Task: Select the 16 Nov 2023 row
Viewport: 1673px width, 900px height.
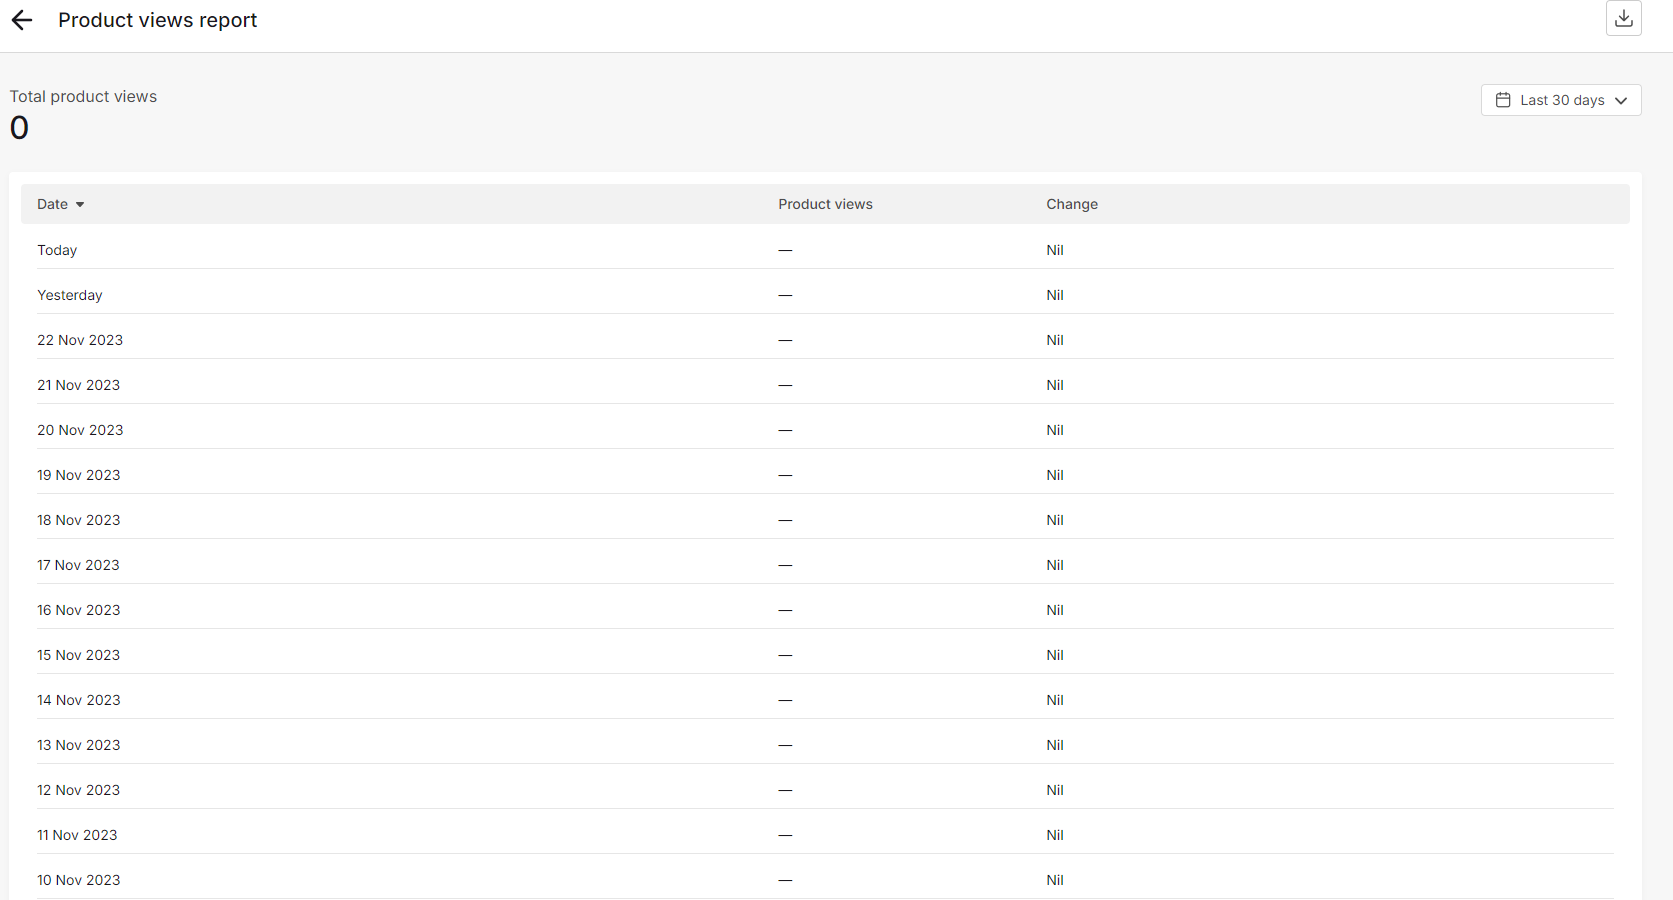Action: [825, 610]
